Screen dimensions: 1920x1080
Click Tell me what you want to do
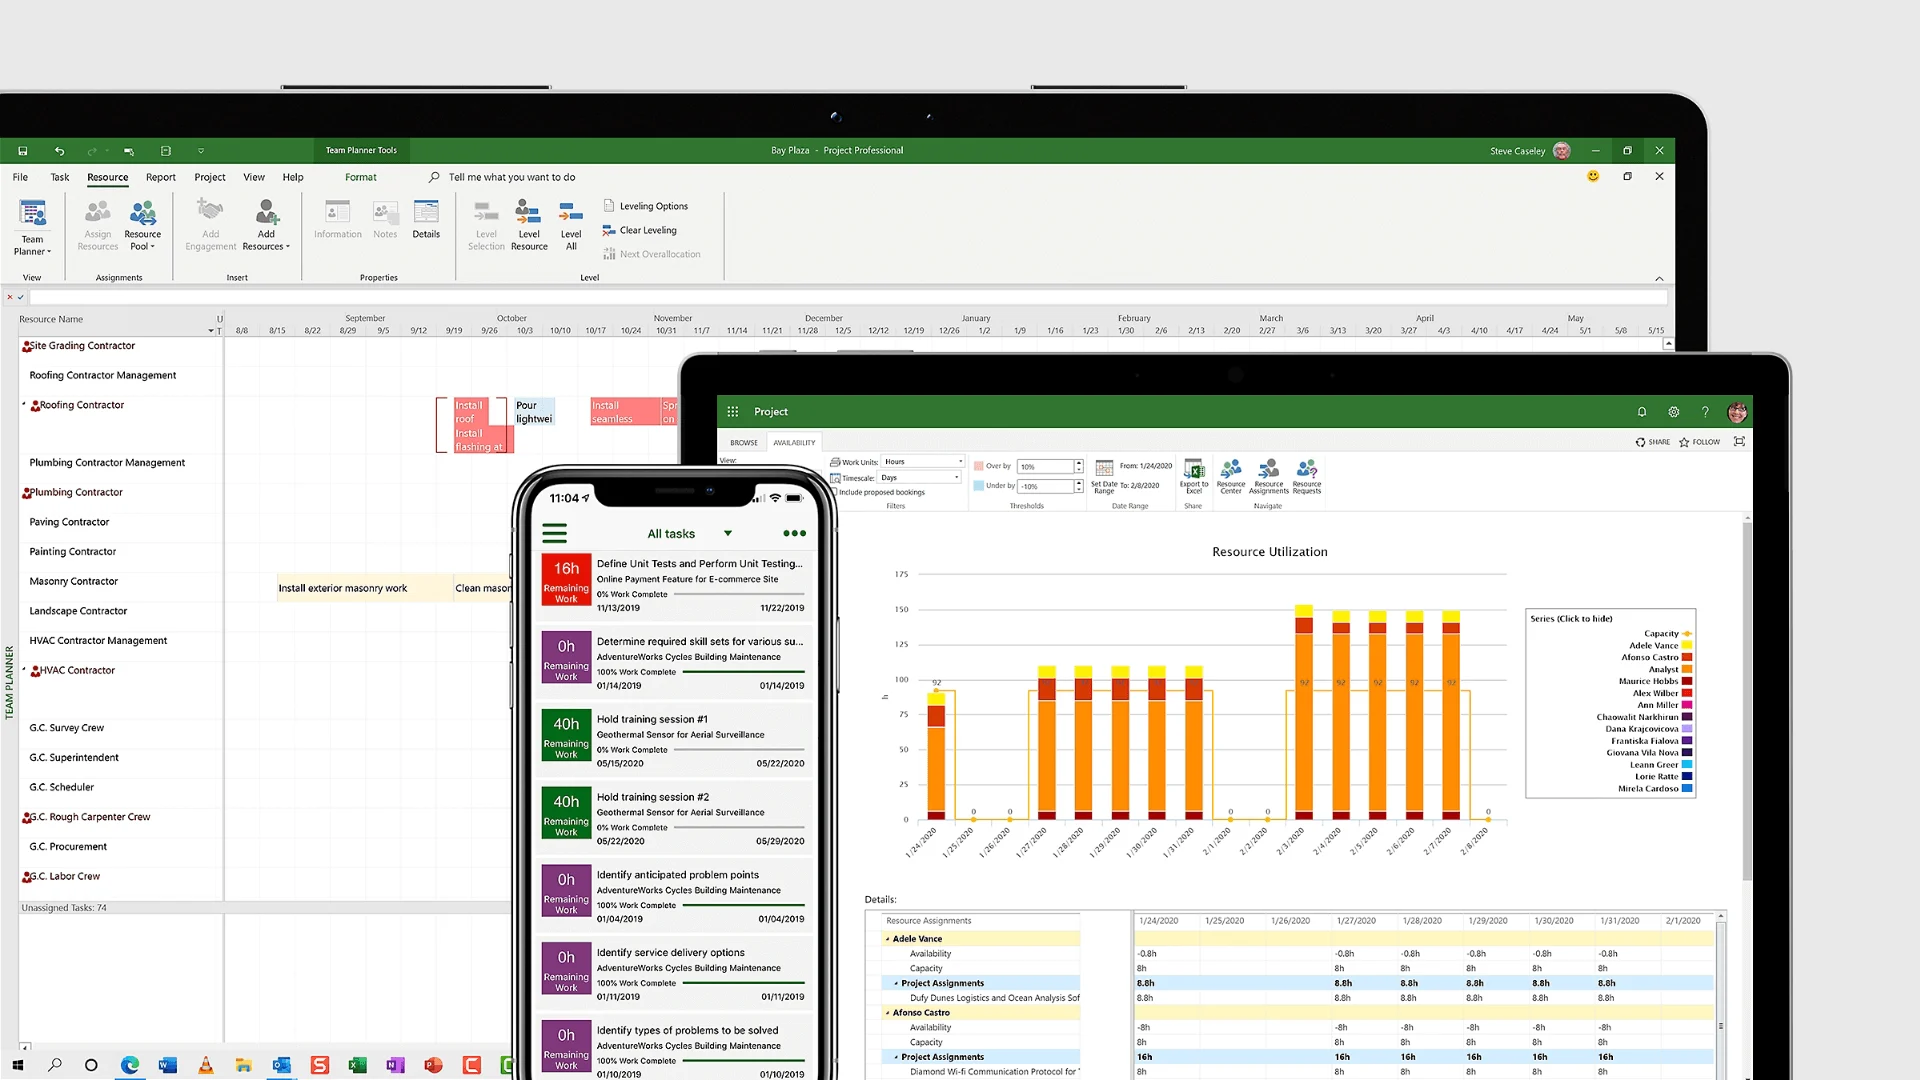point(511,177)
